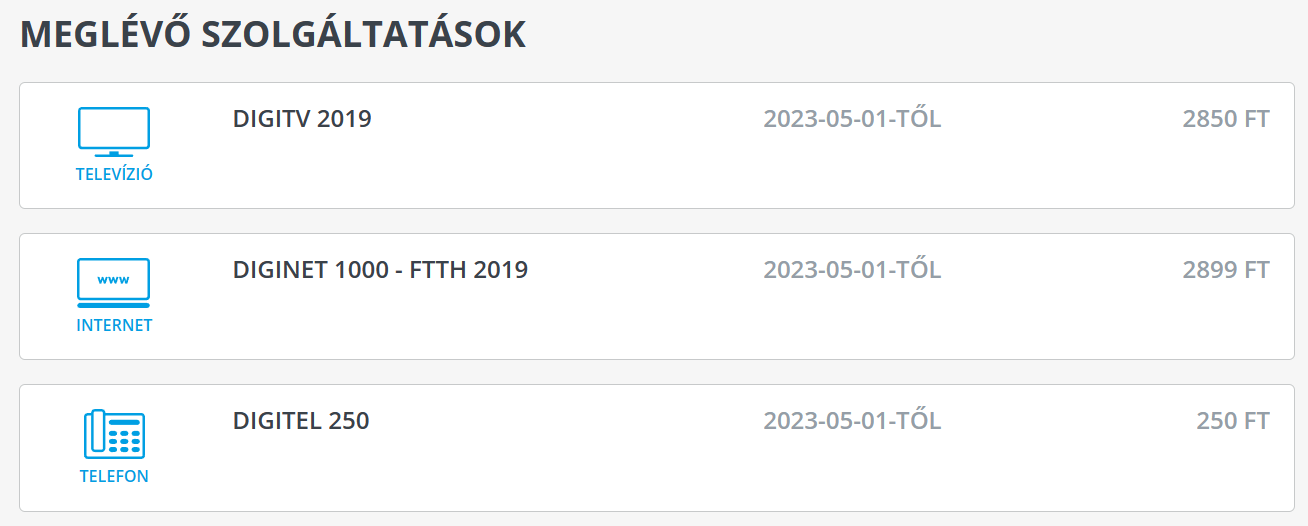Click the www text inside the laptop icon
Screen dimensions: 1308x526
(114, 279)
